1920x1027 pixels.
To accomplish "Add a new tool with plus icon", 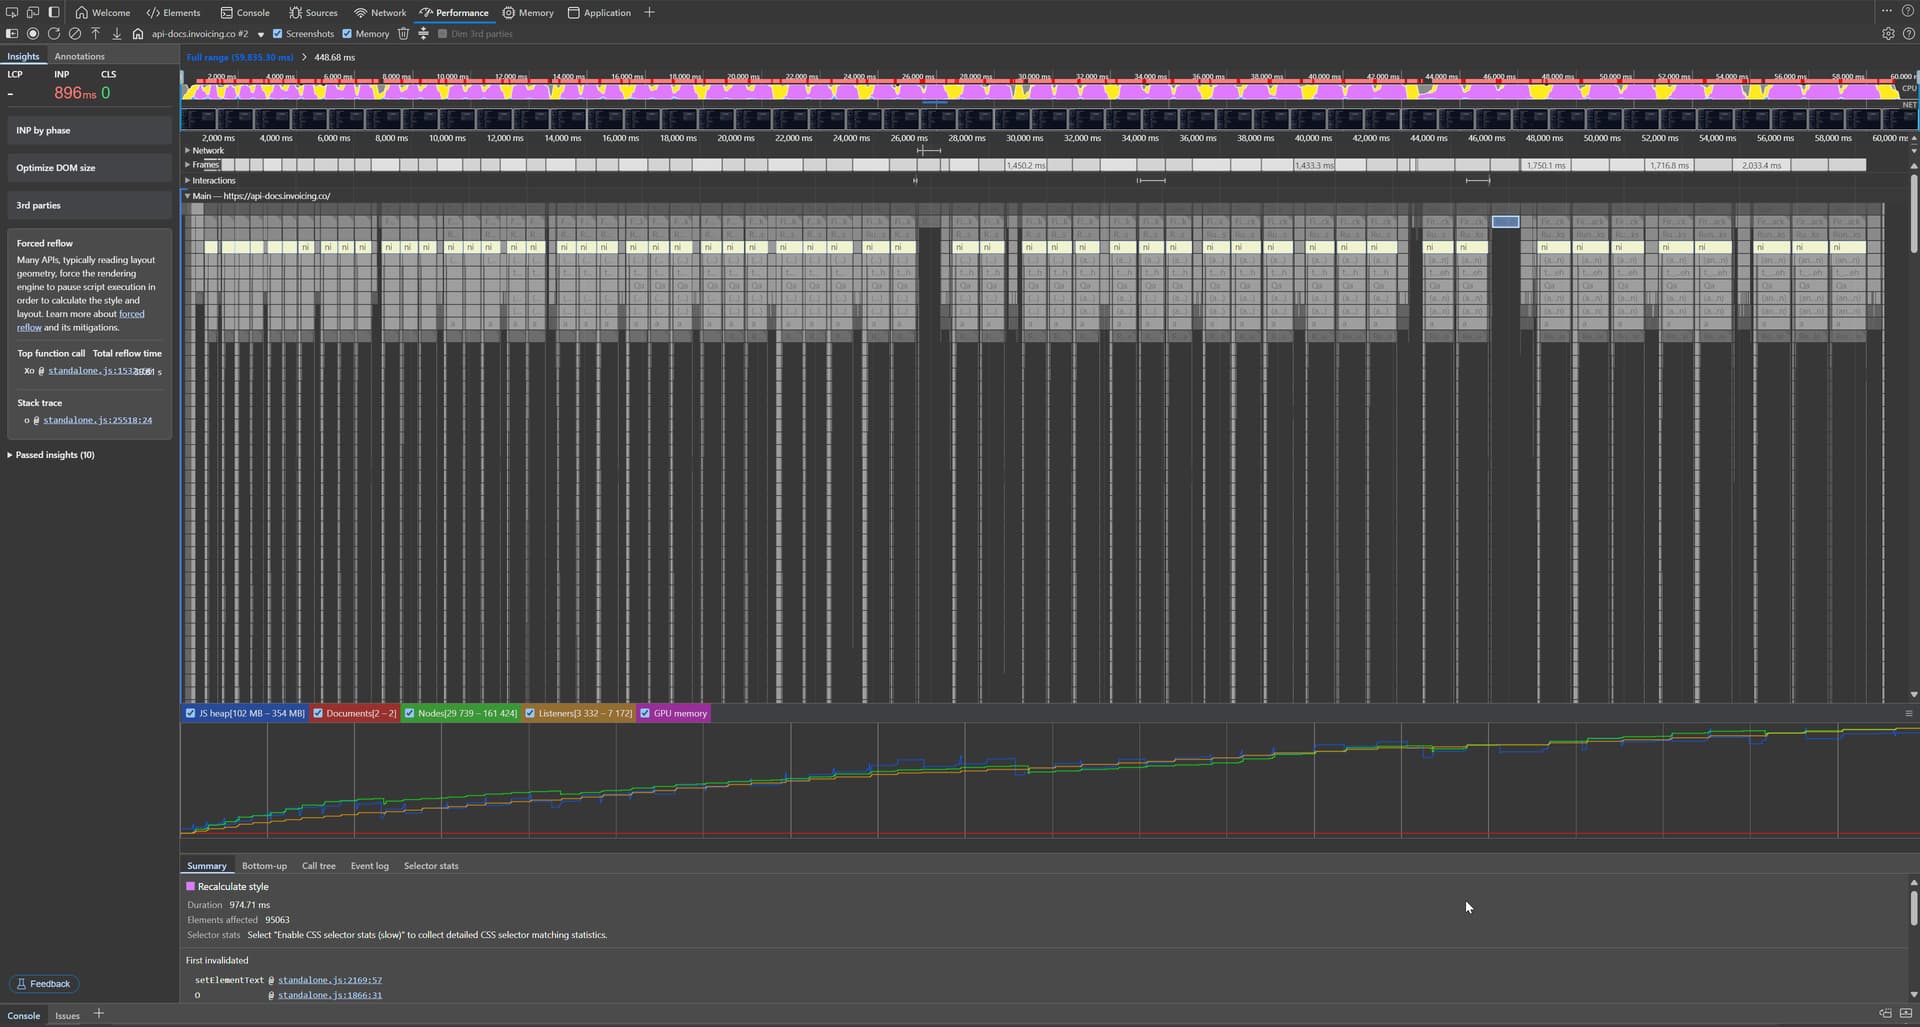I will point(649,12).
